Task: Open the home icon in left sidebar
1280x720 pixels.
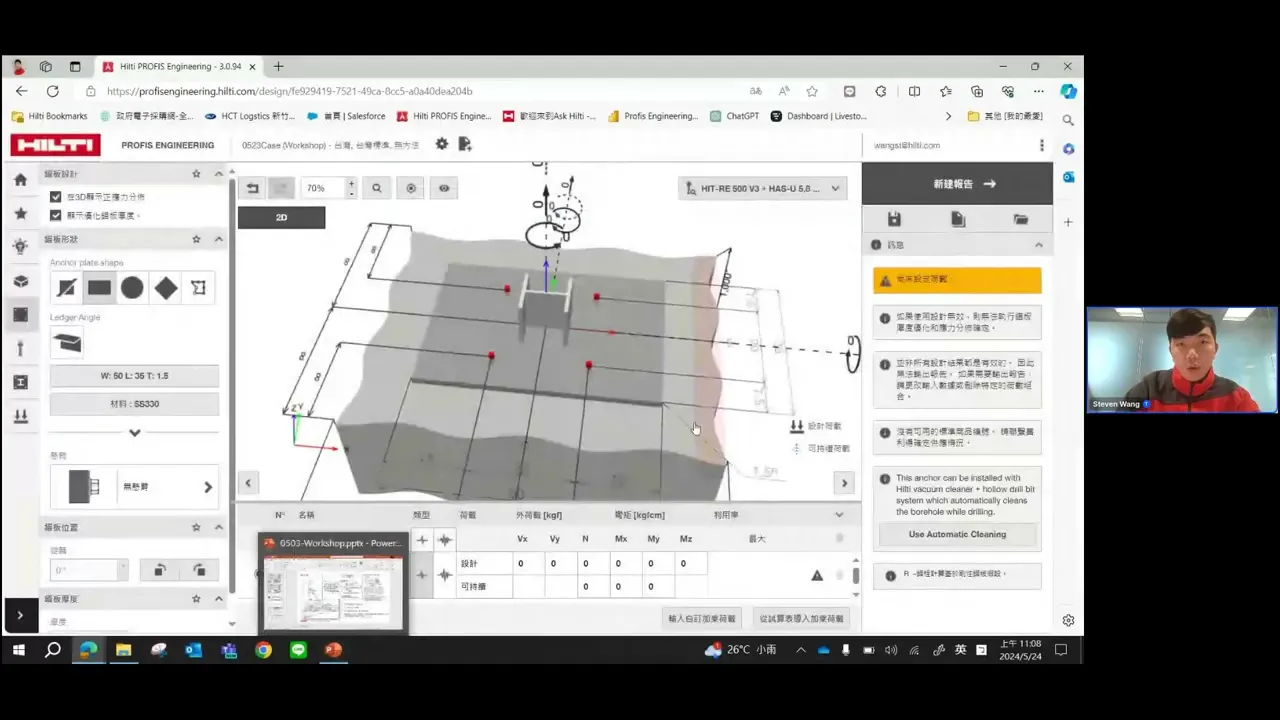Action: (x=20, y=180)
